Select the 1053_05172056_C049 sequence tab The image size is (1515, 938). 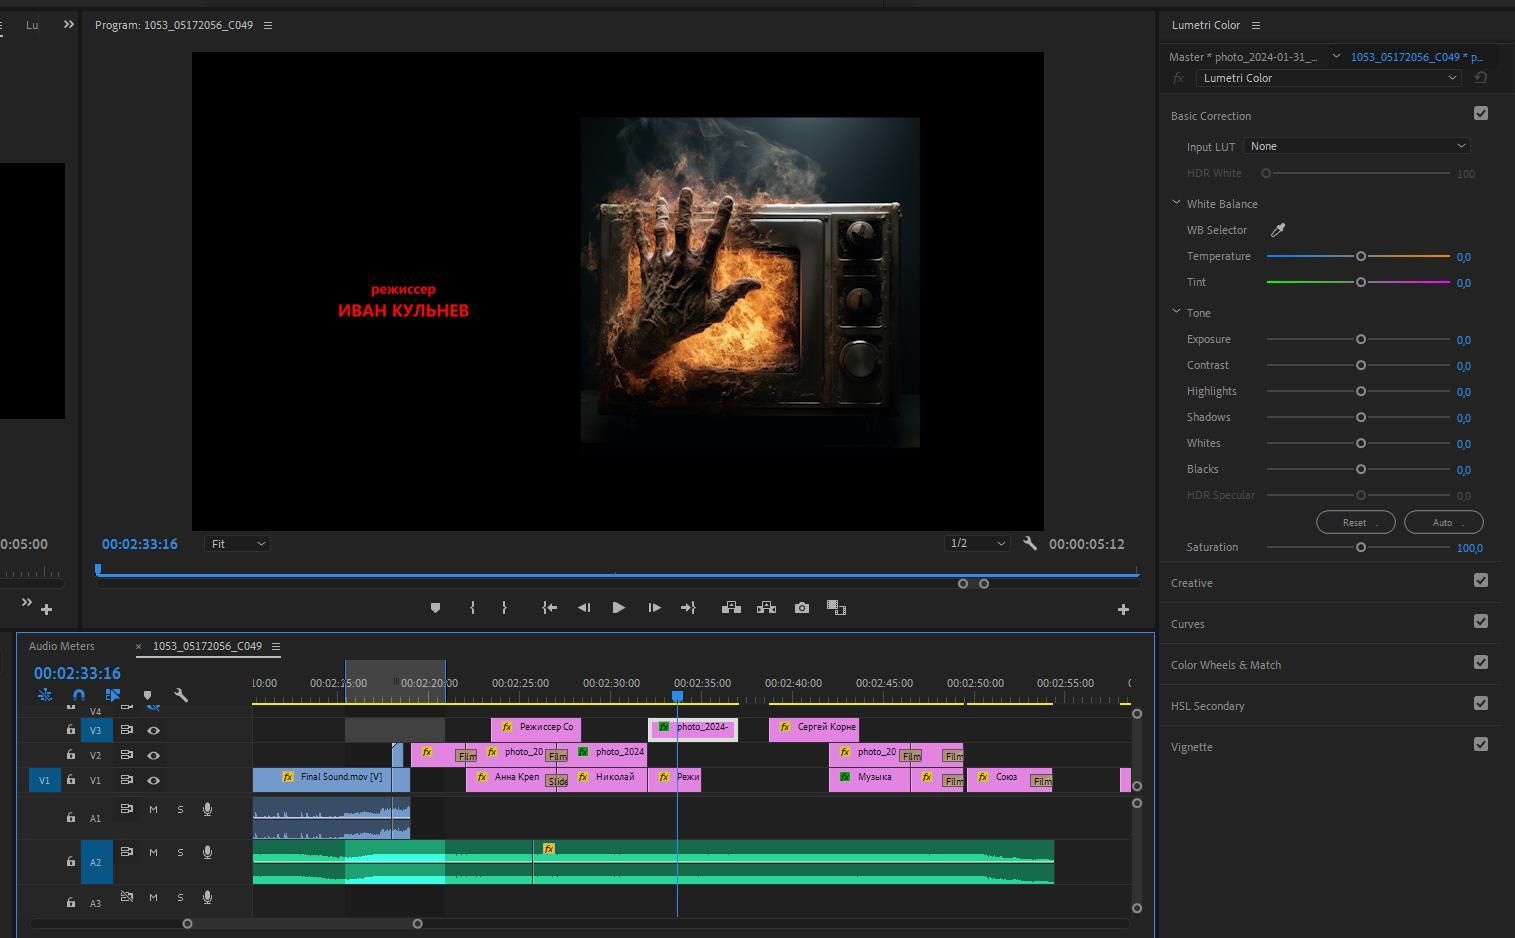207,646
